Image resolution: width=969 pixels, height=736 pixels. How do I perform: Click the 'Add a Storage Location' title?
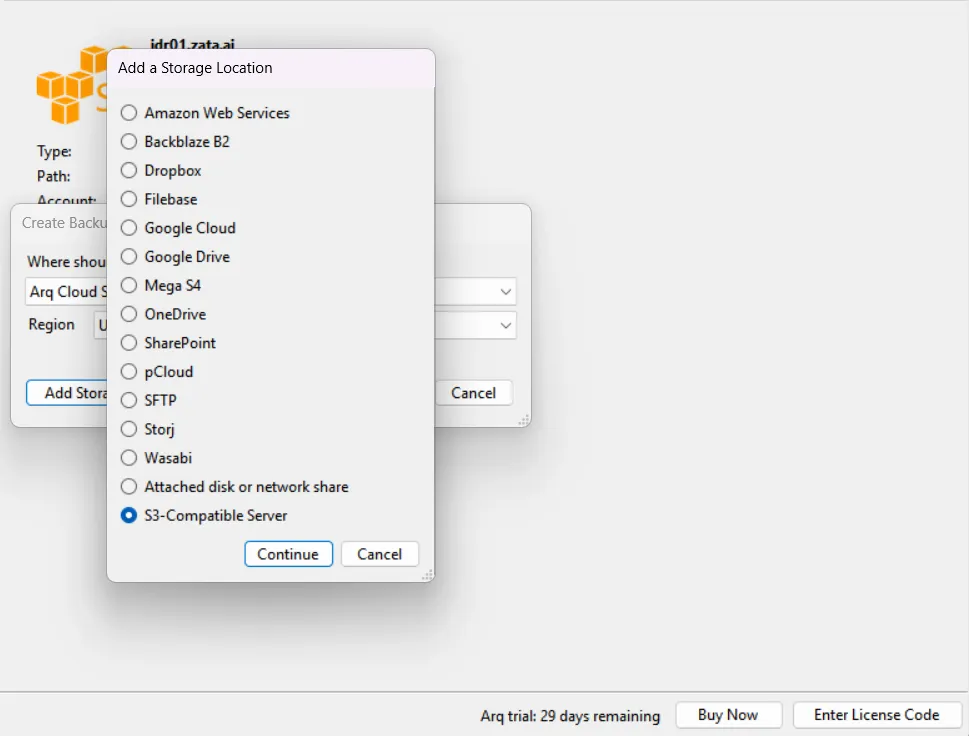pos(195,68)
